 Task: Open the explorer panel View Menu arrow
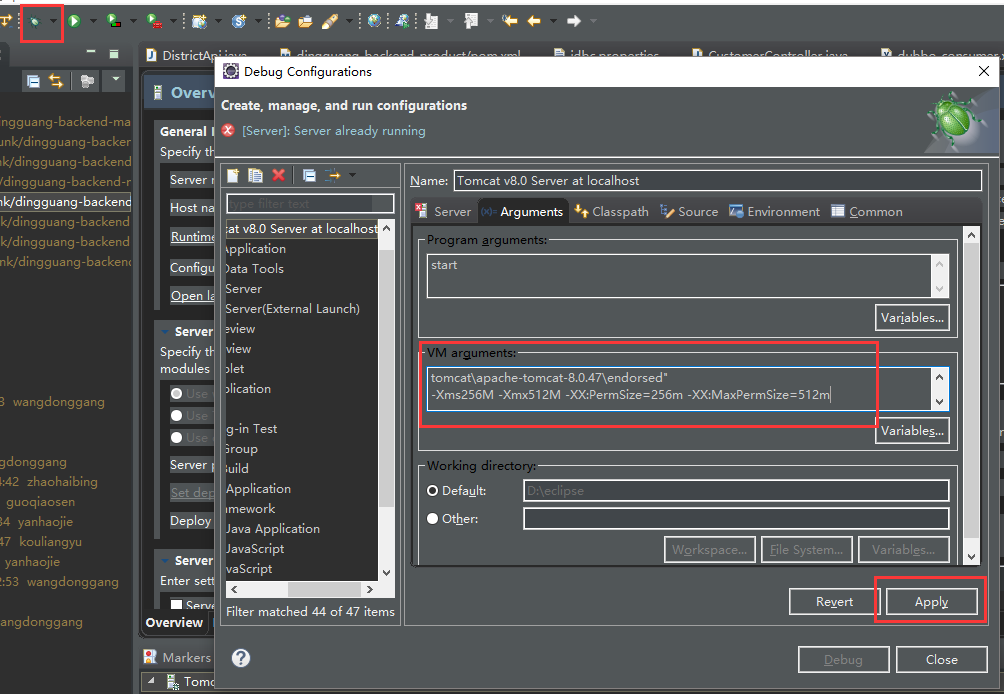pyautogui.click(x=116, y=80)
